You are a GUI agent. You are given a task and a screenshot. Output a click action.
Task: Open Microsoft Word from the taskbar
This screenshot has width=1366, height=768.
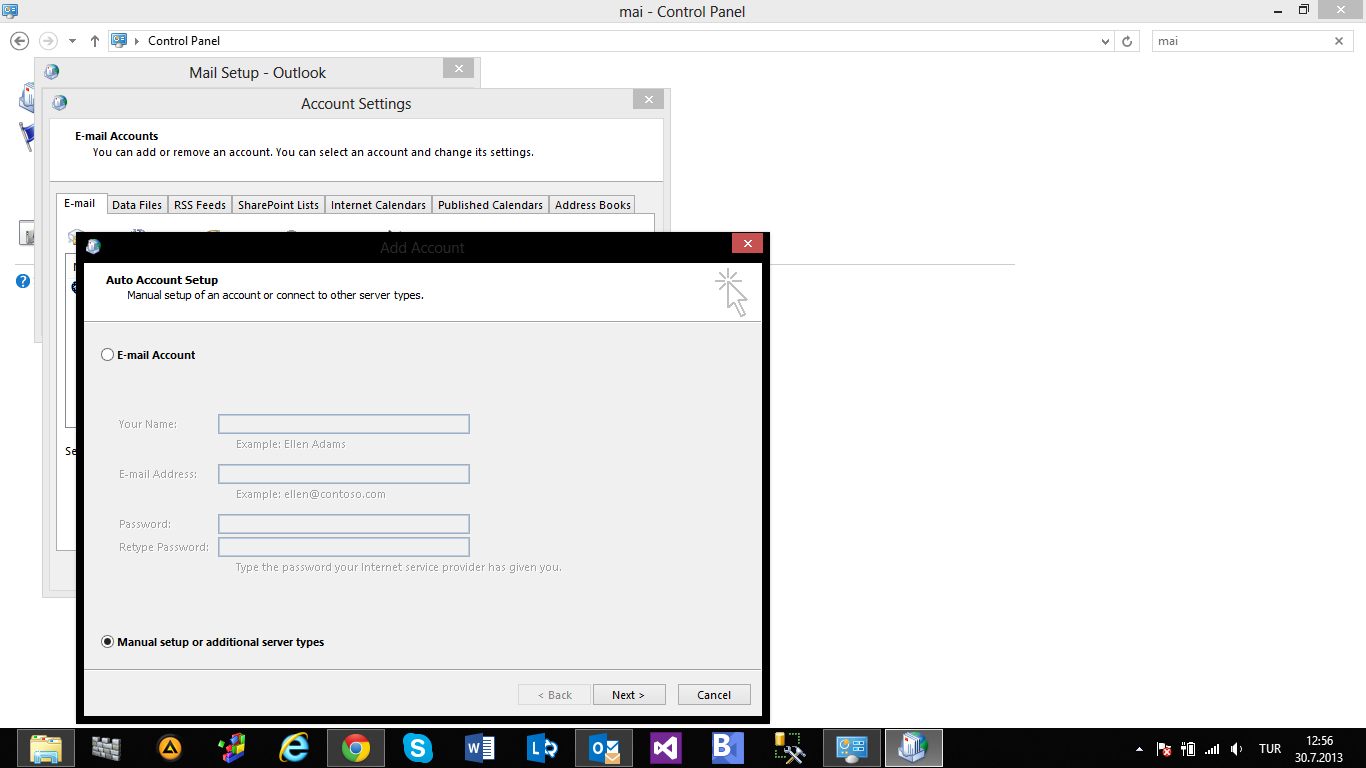(x=480, y=748)
